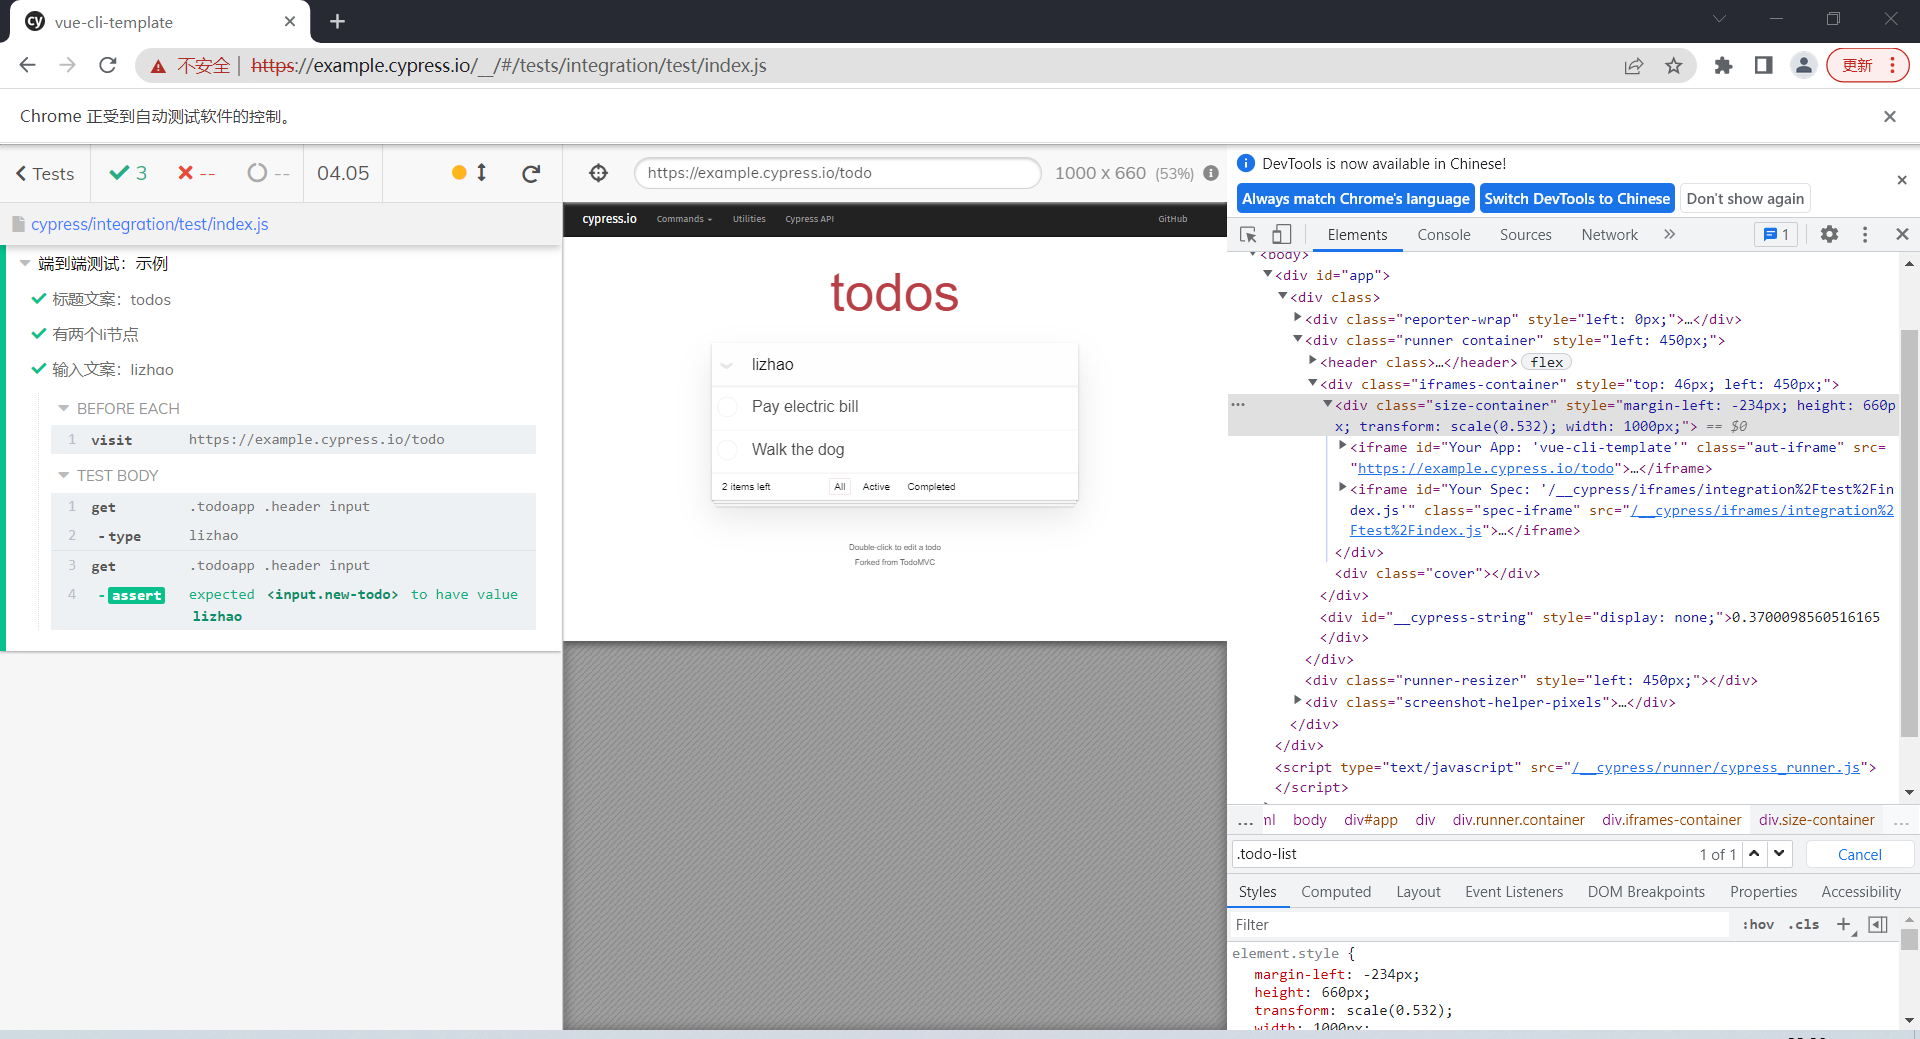Filter todos by Active

pos(876,487)
